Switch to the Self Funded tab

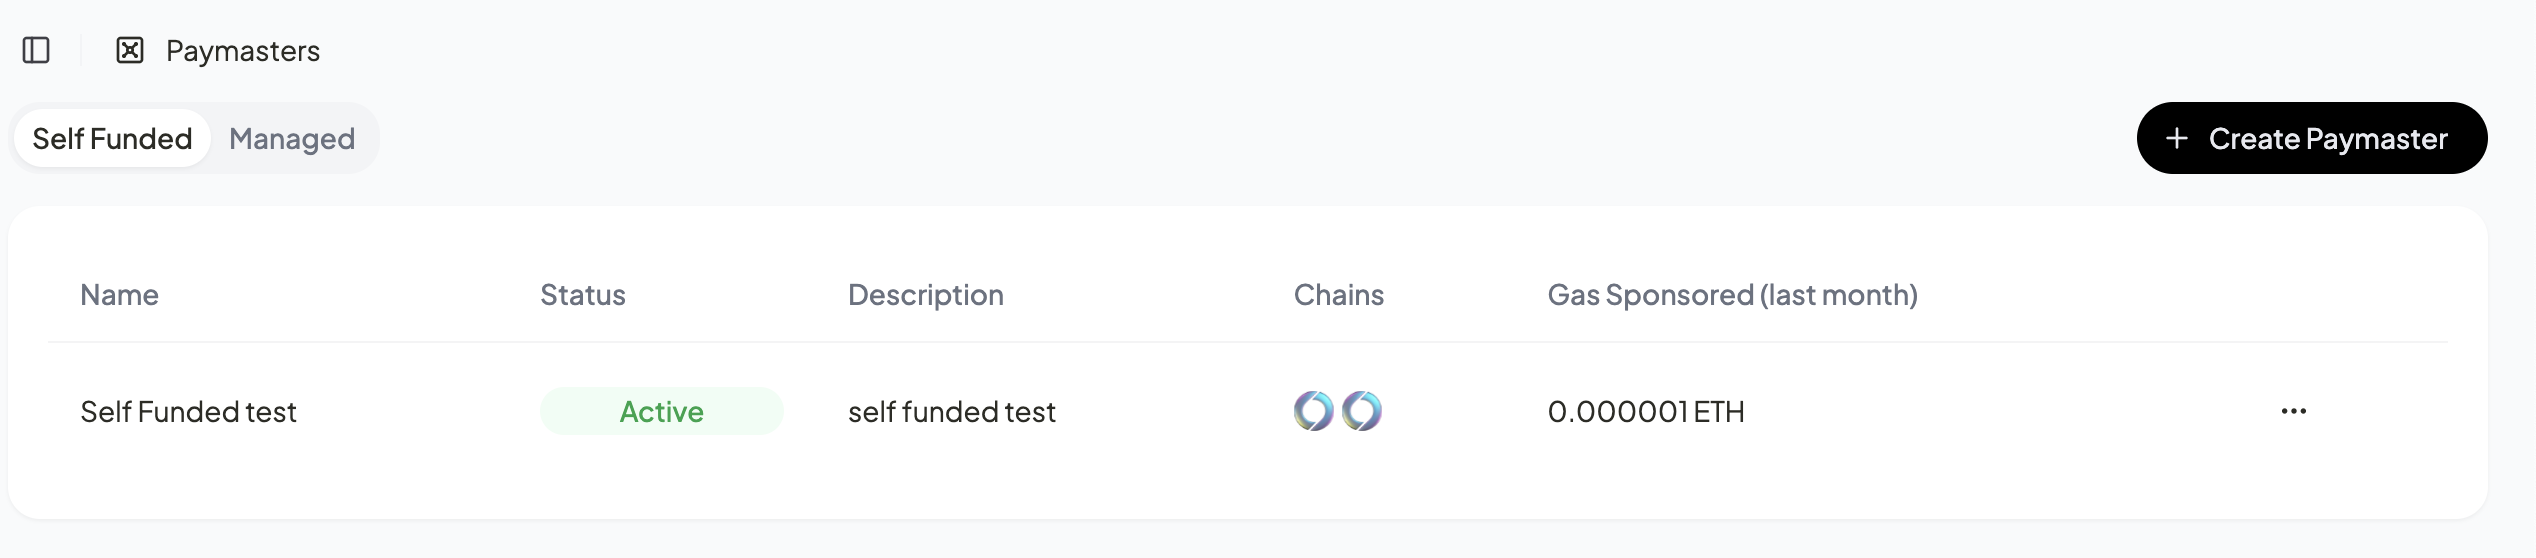click(112, 138)
